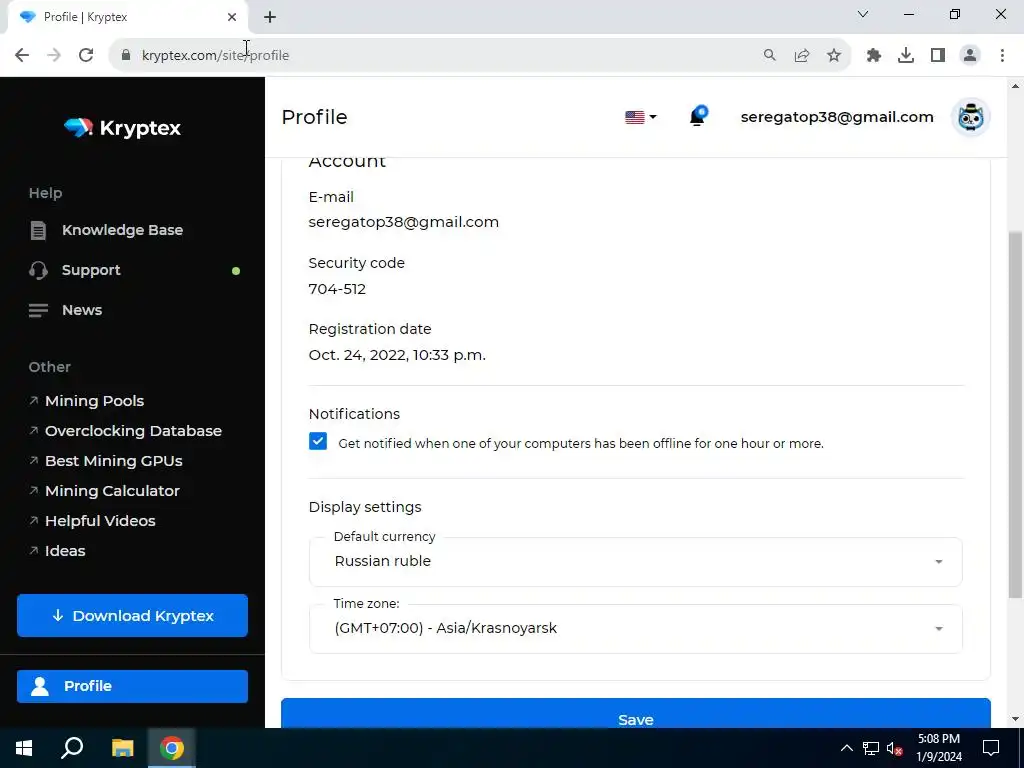This screenshot has width=1024, height=768.
Task: Open Best Mining GPUs link
Action: coord(114,461)
